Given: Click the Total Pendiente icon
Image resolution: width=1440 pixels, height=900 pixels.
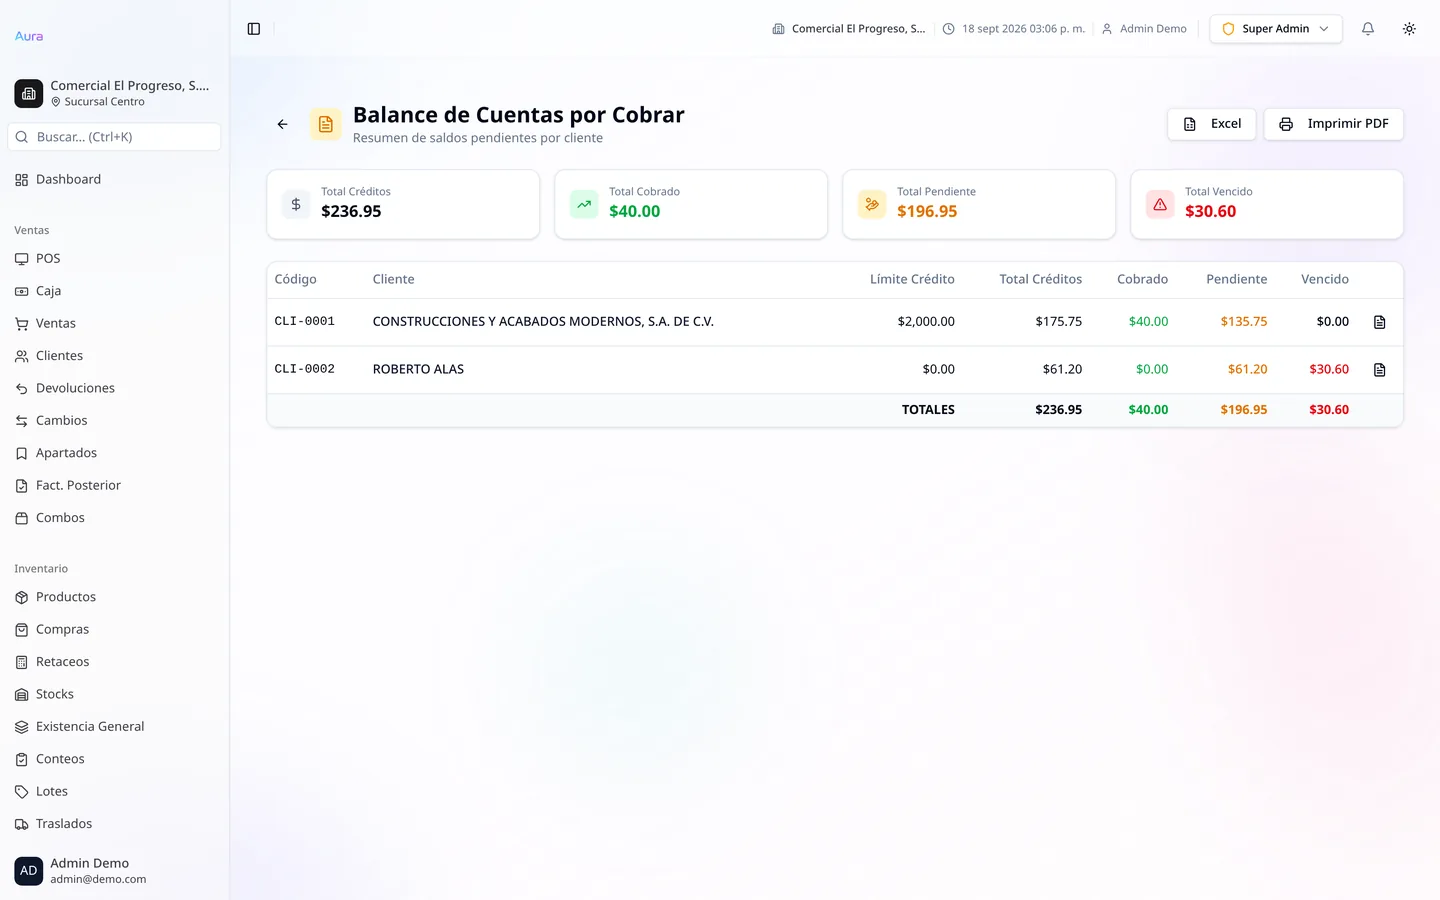Looking at the screenshot, I should (872, 204).
